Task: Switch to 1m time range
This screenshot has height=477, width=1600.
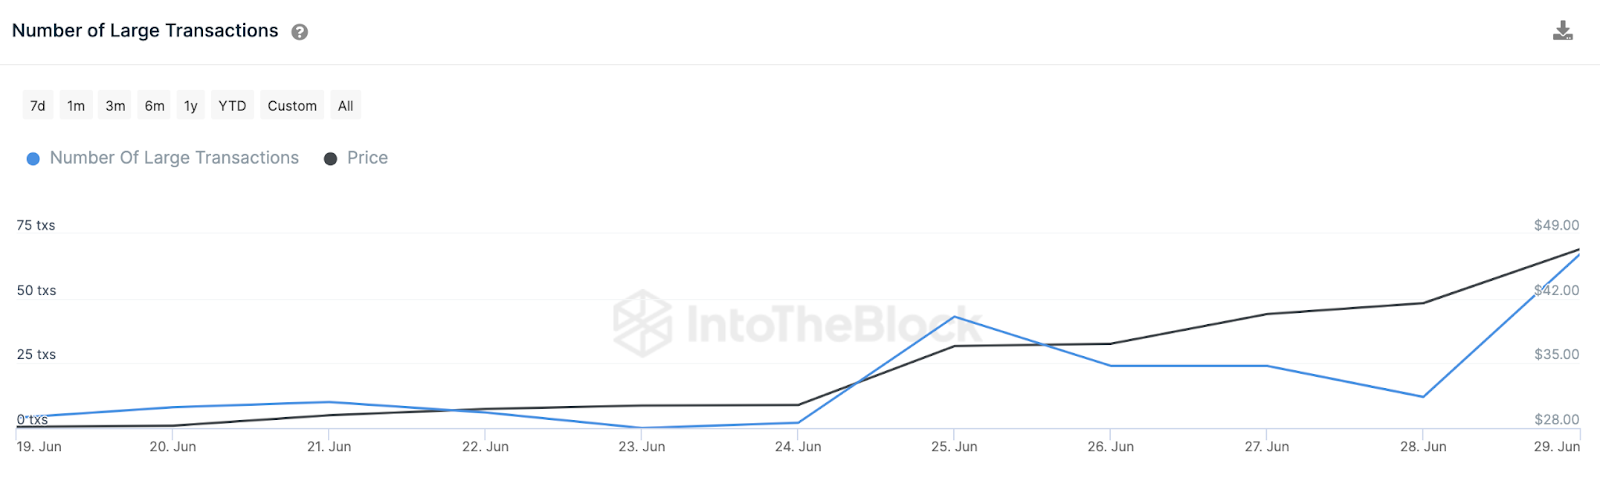Action: click(x=76, y=106)
